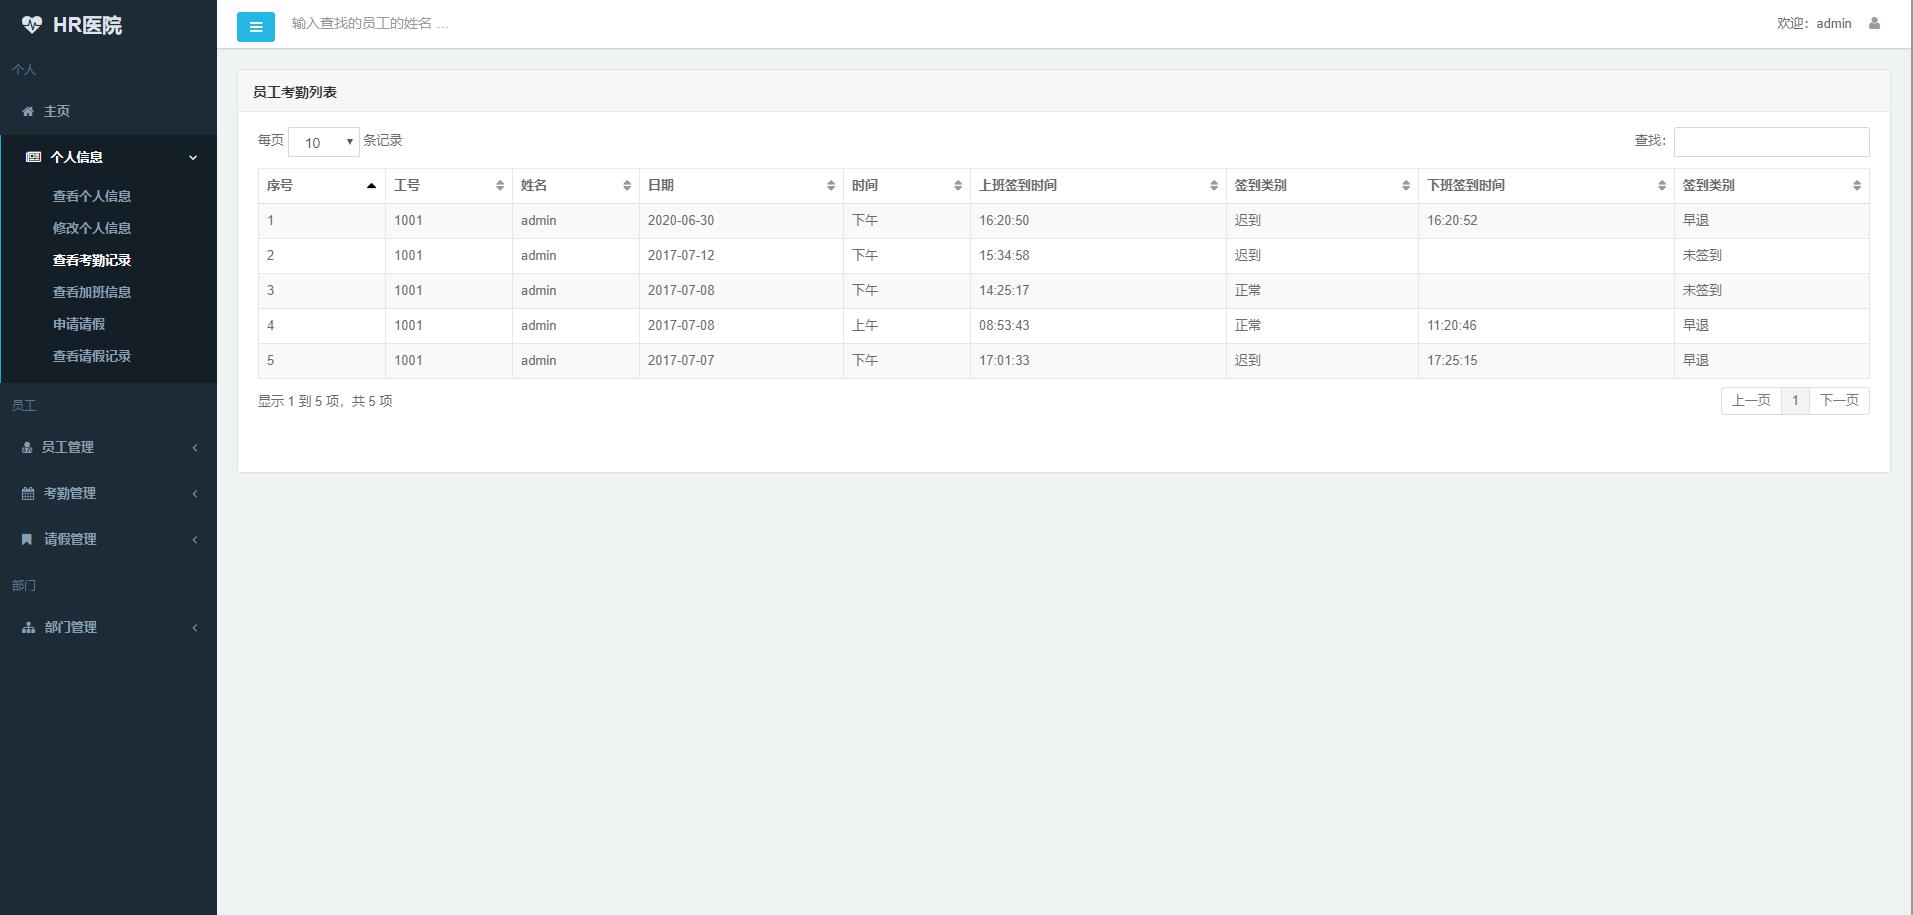Image resolution: width=1913 pixels, height=915 pixels.
Task: Collapse the 个人信息 sidebar section
Action: coord(193,157)
